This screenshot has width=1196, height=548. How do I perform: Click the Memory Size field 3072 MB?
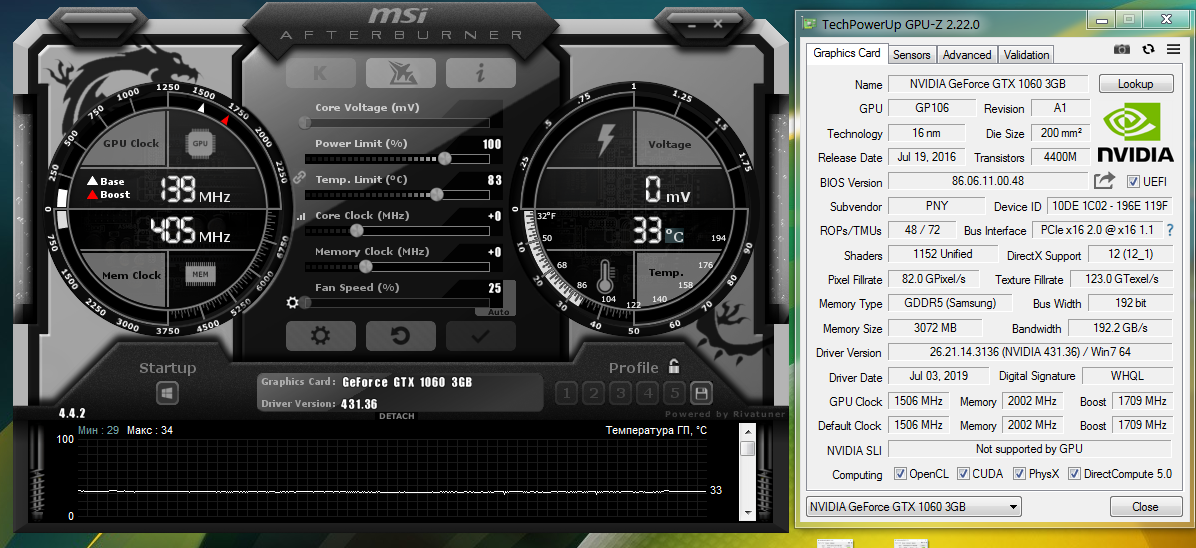click(934, 328)
